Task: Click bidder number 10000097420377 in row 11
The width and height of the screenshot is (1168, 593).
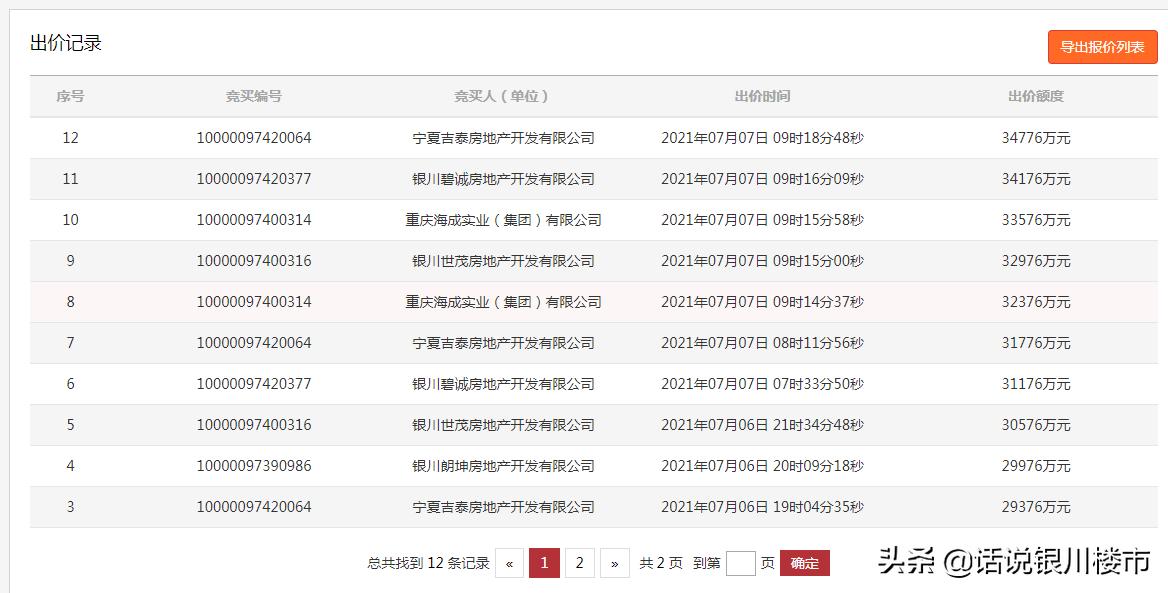Action: click(254, 179)
